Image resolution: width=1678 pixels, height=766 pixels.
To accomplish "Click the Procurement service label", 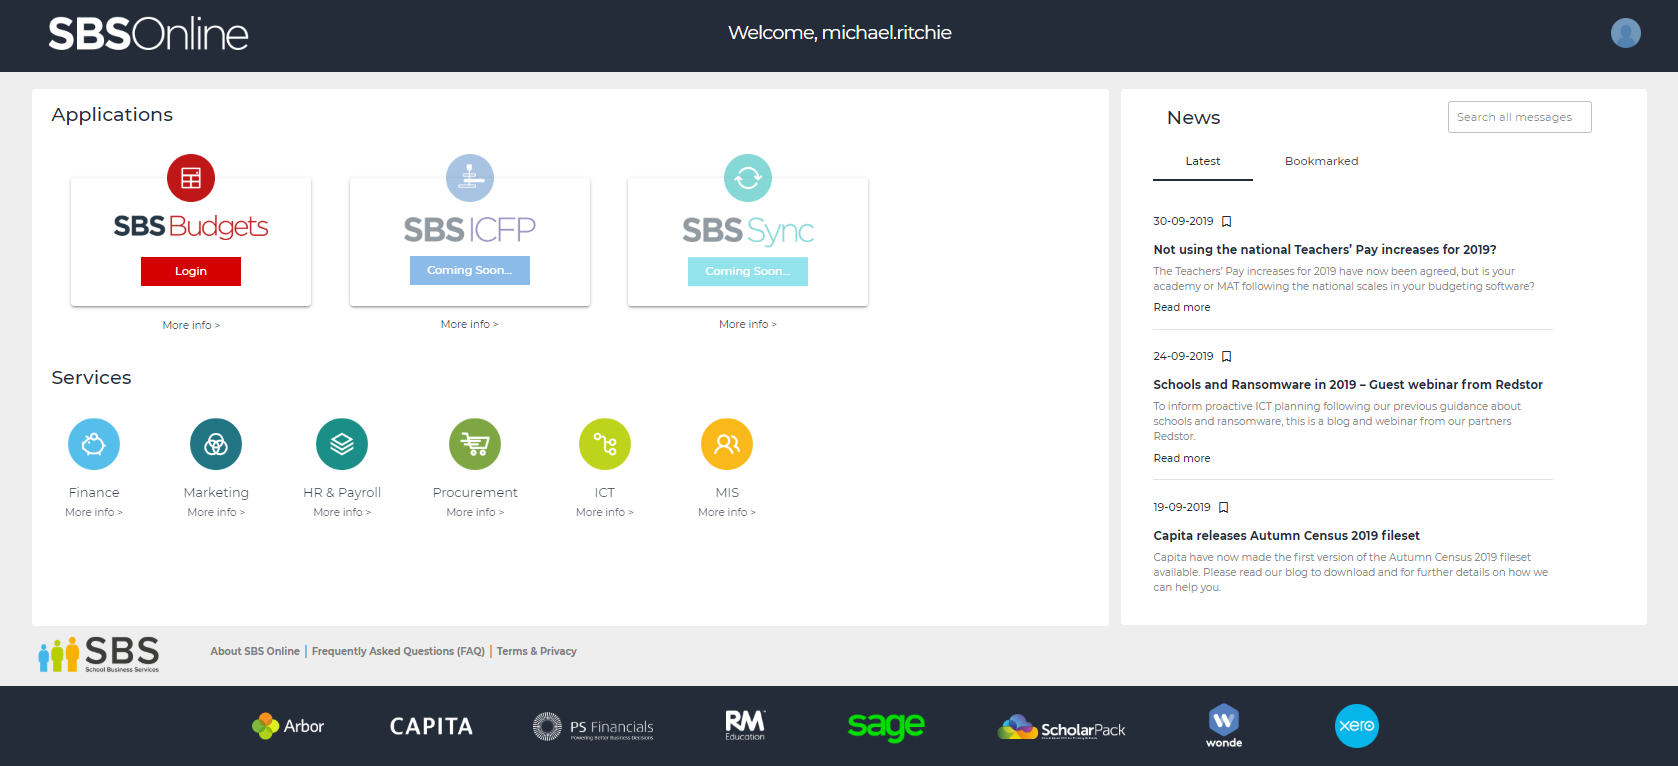I will (475, 493).
